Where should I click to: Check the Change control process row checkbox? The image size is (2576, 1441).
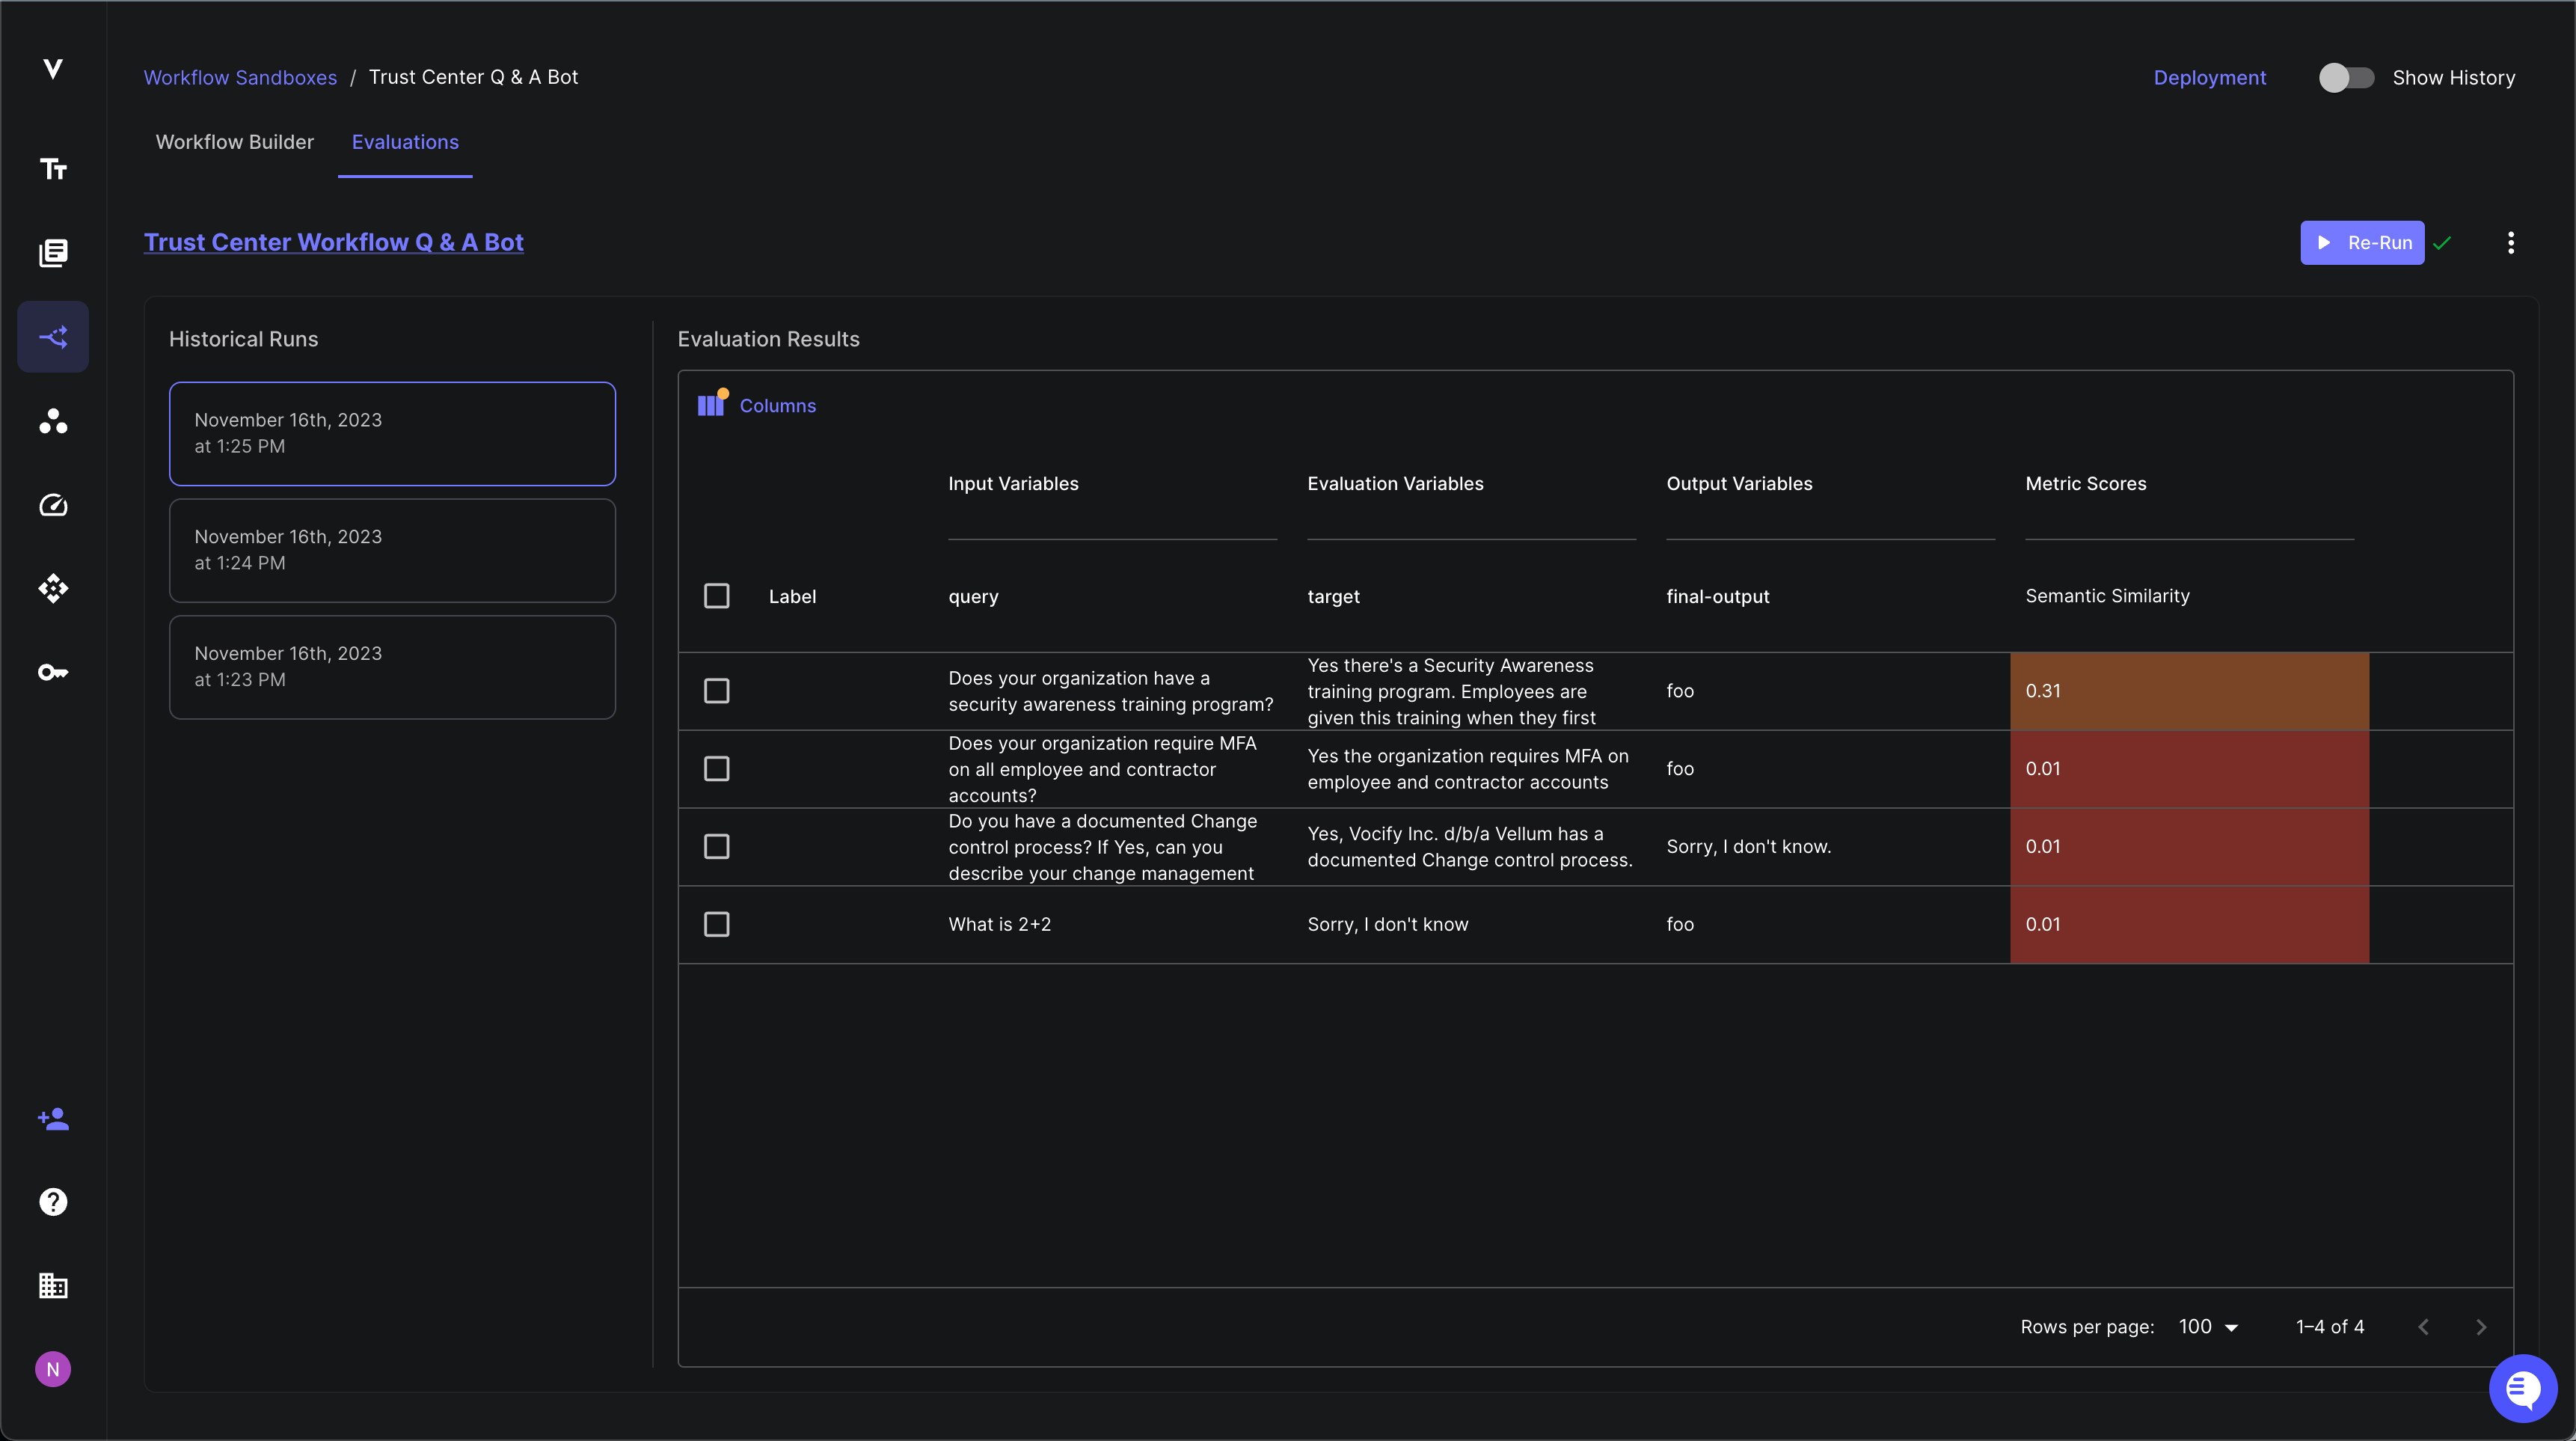click(717, 847)
